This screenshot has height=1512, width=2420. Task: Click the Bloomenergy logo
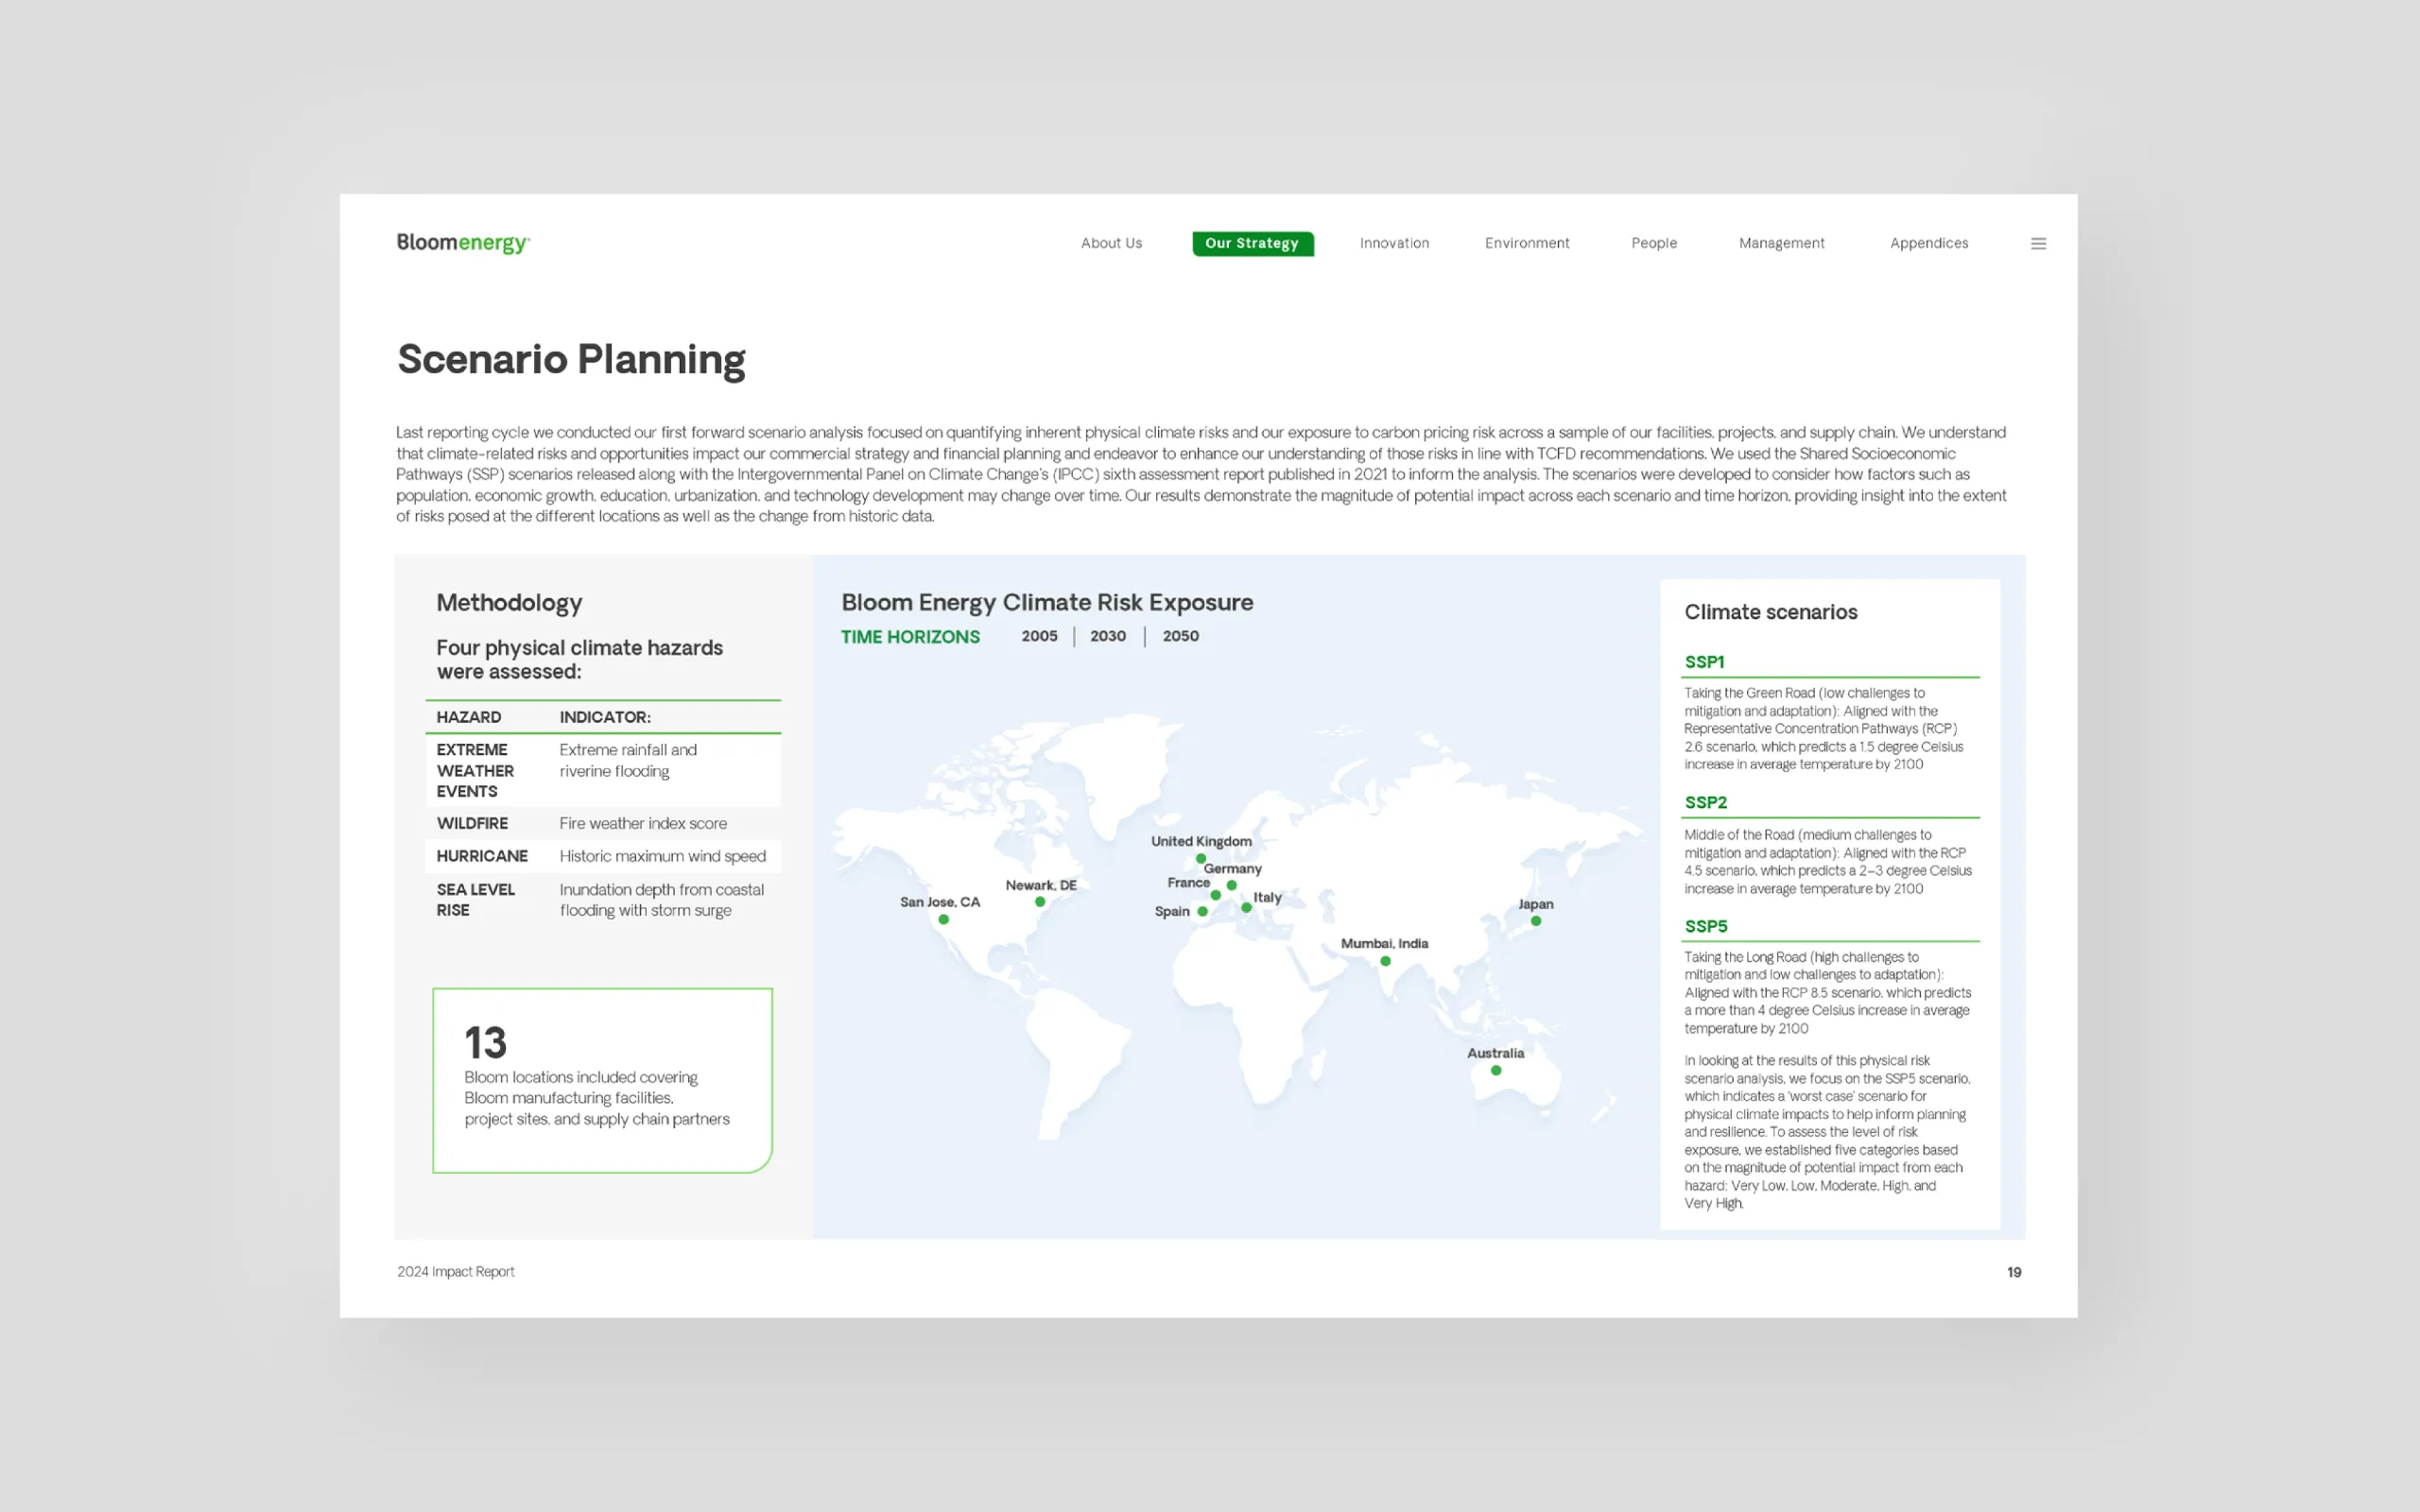coord(463,243)
